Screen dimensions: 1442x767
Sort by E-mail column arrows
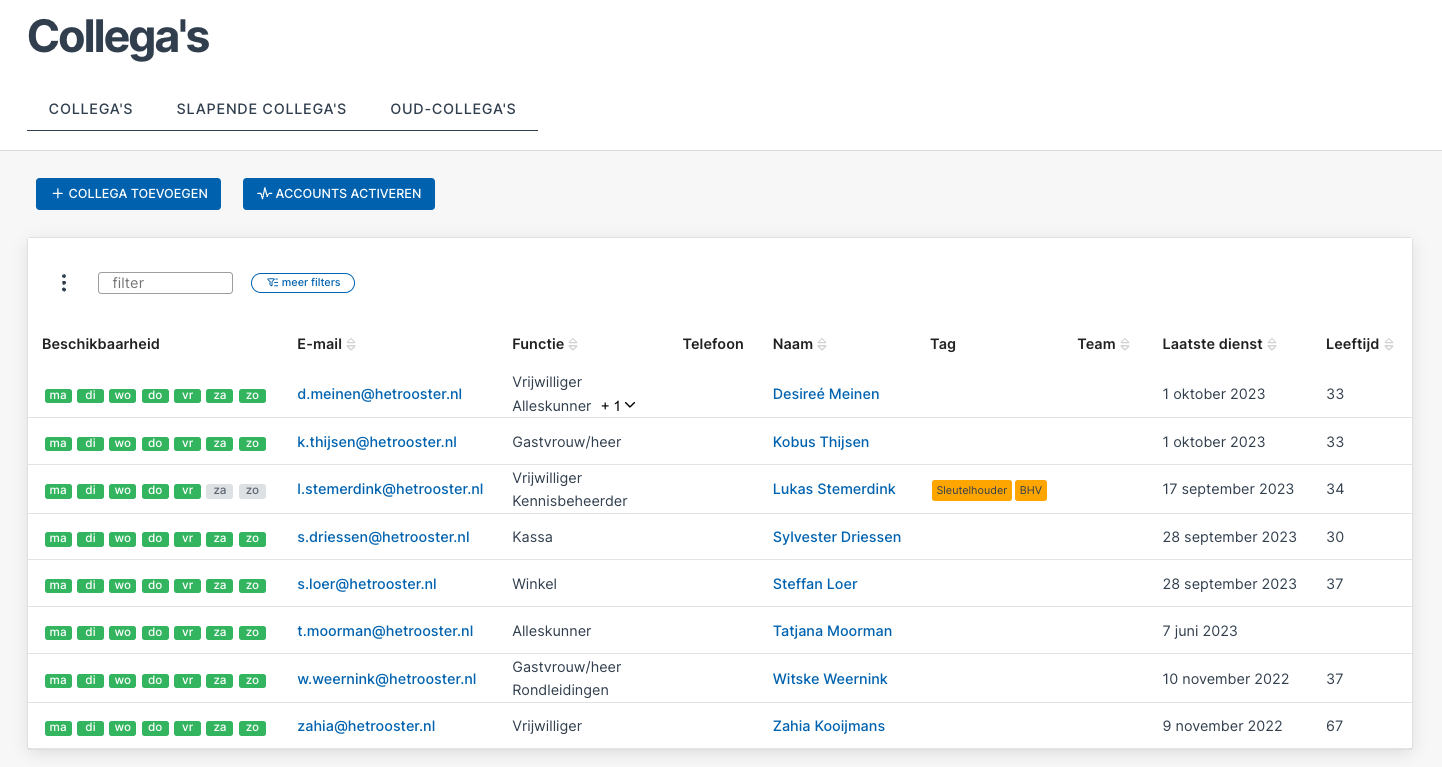coord(351,344)
